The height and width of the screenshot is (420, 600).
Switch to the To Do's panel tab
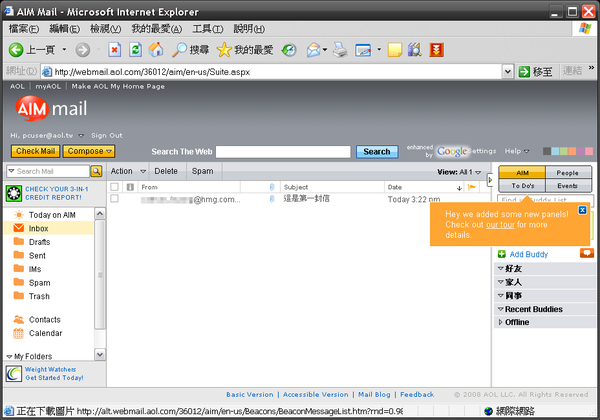point(522,186)
